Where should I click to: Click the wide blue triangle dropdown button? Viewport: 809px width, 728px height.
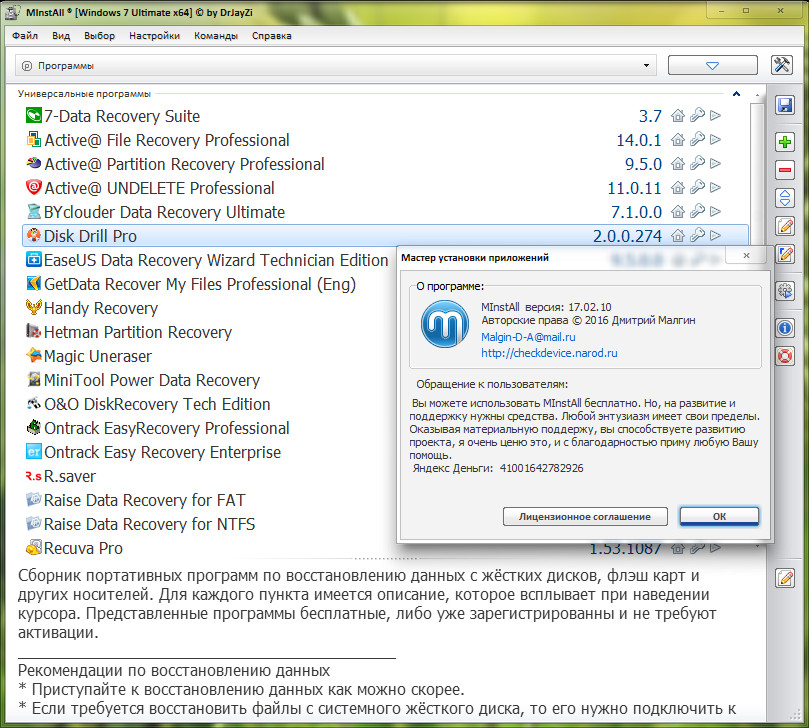(712, 66)
